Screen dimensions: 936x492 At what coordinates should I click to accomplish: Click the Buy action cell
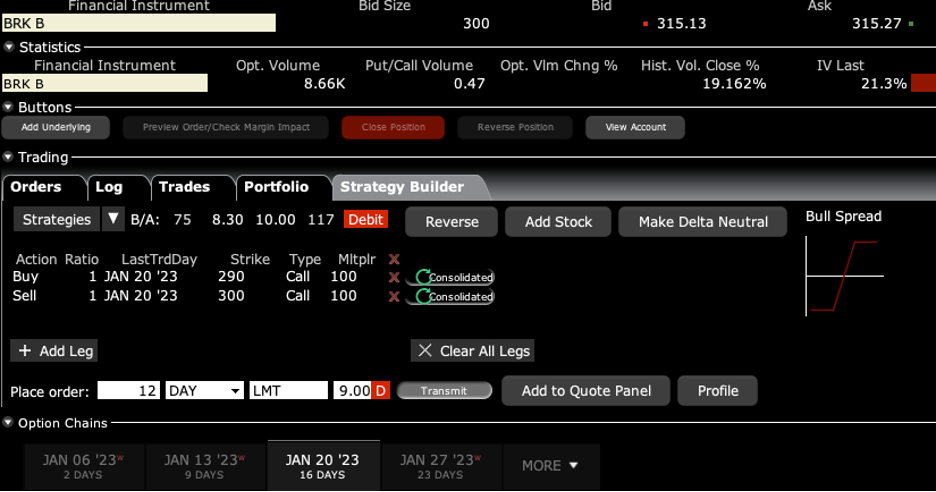pos(26,276)
